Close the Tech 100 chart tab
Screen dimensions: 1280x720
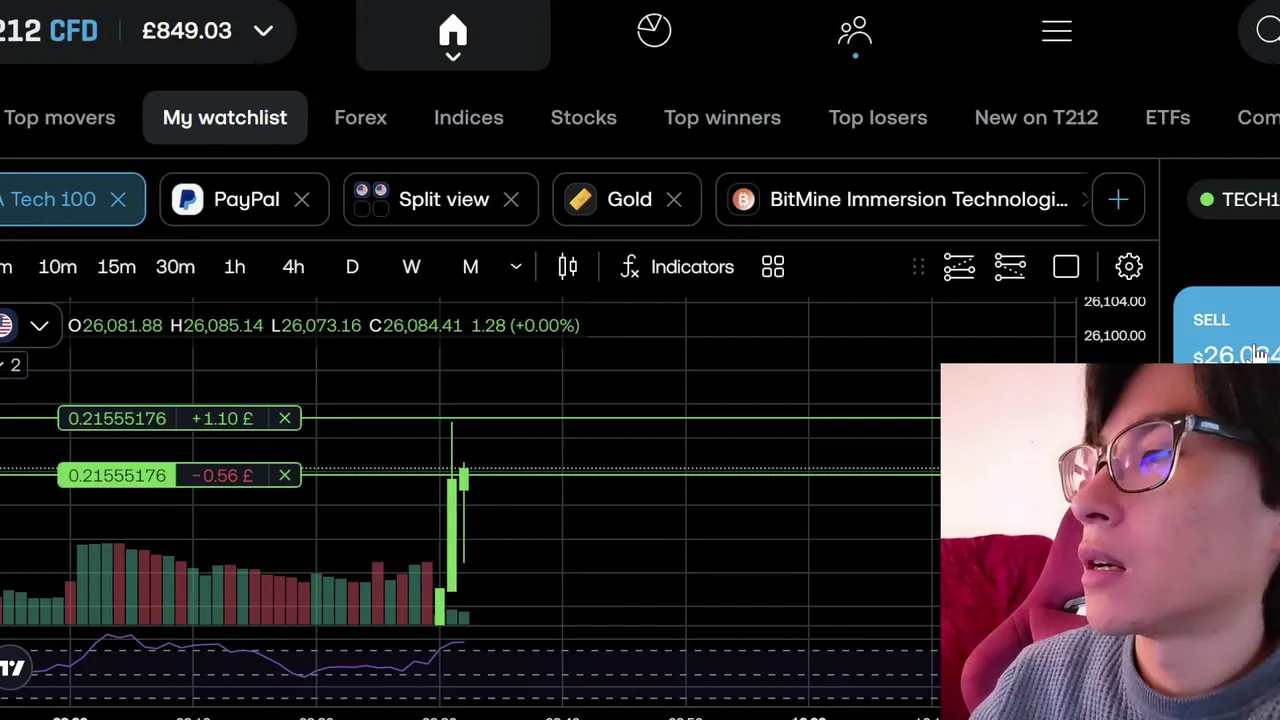(x=118, y=199)
